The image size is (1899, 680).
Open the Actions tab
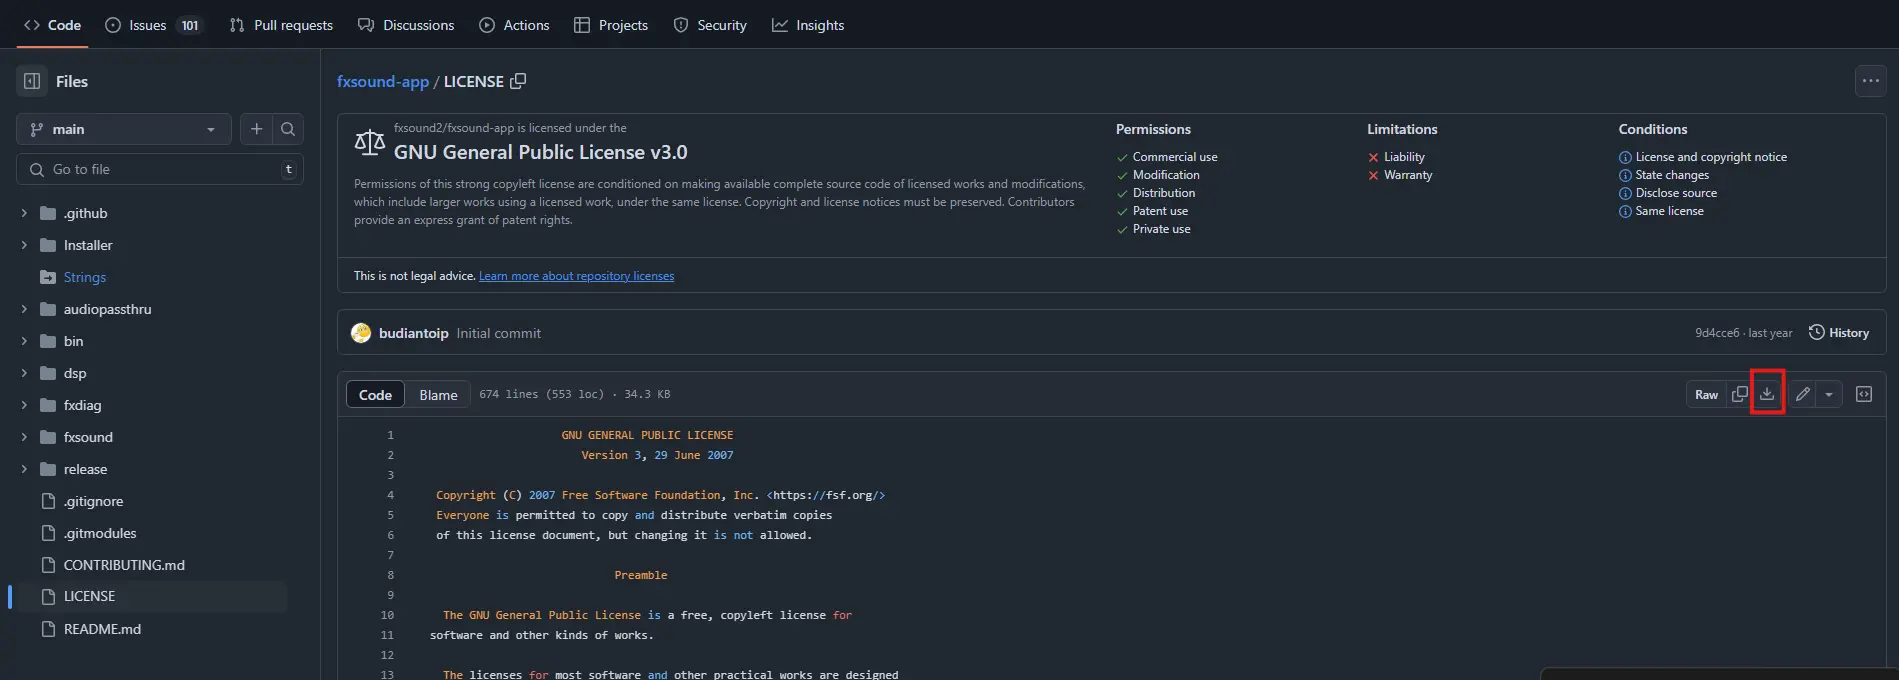pos(514,25)
